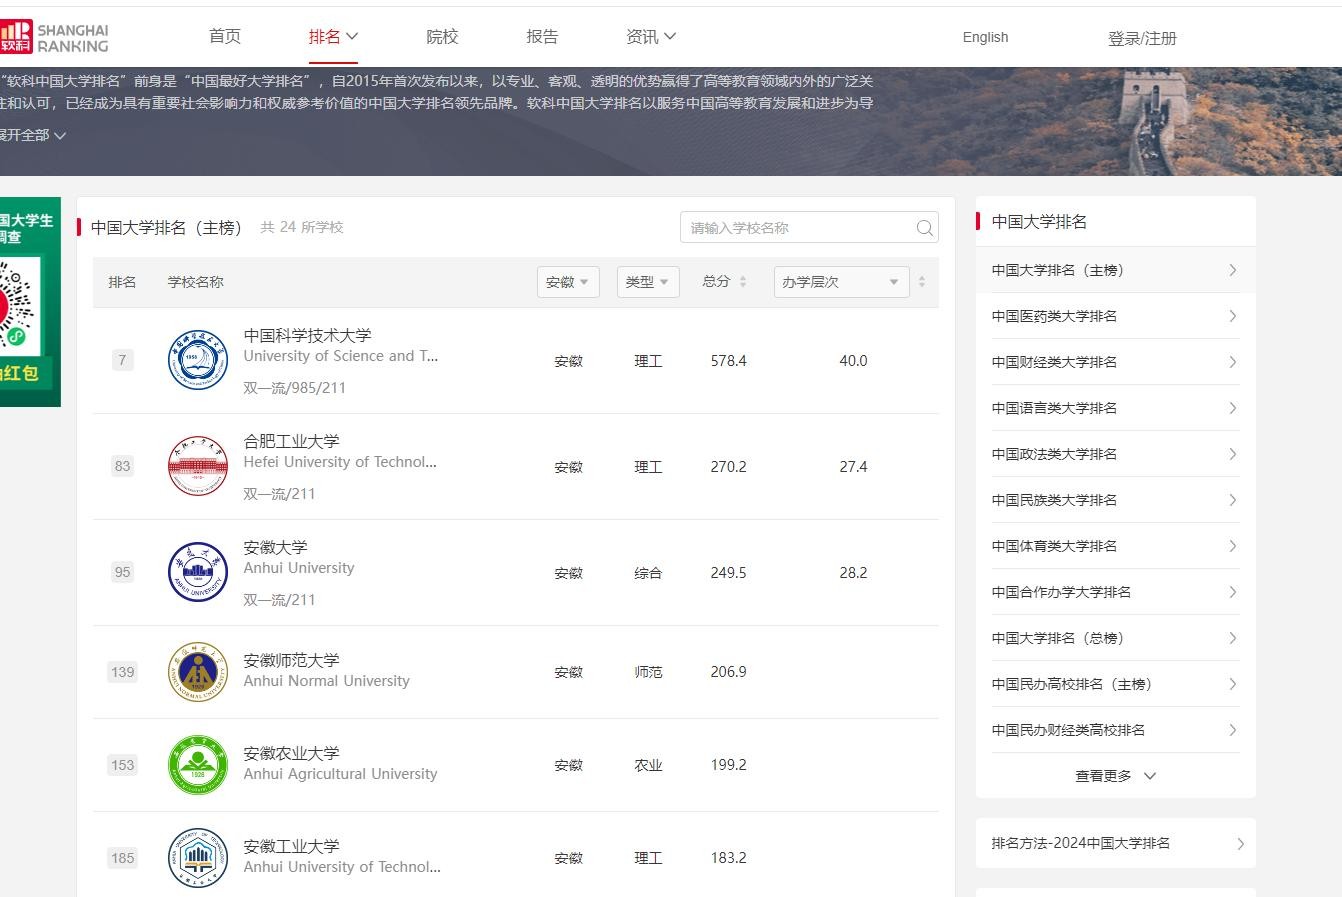This screenshot has height=897, width=1342.
Task: Click the ShanghaiRanking logo
Action: tap(55, 37)
